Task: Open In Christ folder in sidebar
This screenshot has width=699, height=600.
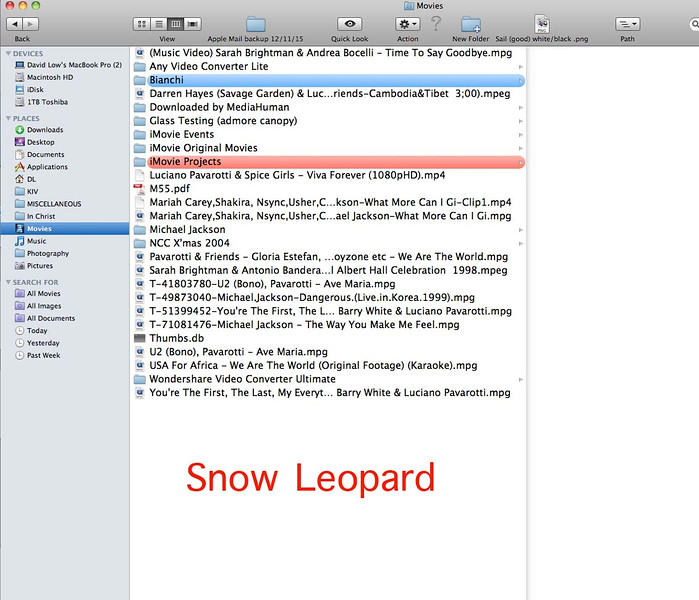Action: [35, 216]
